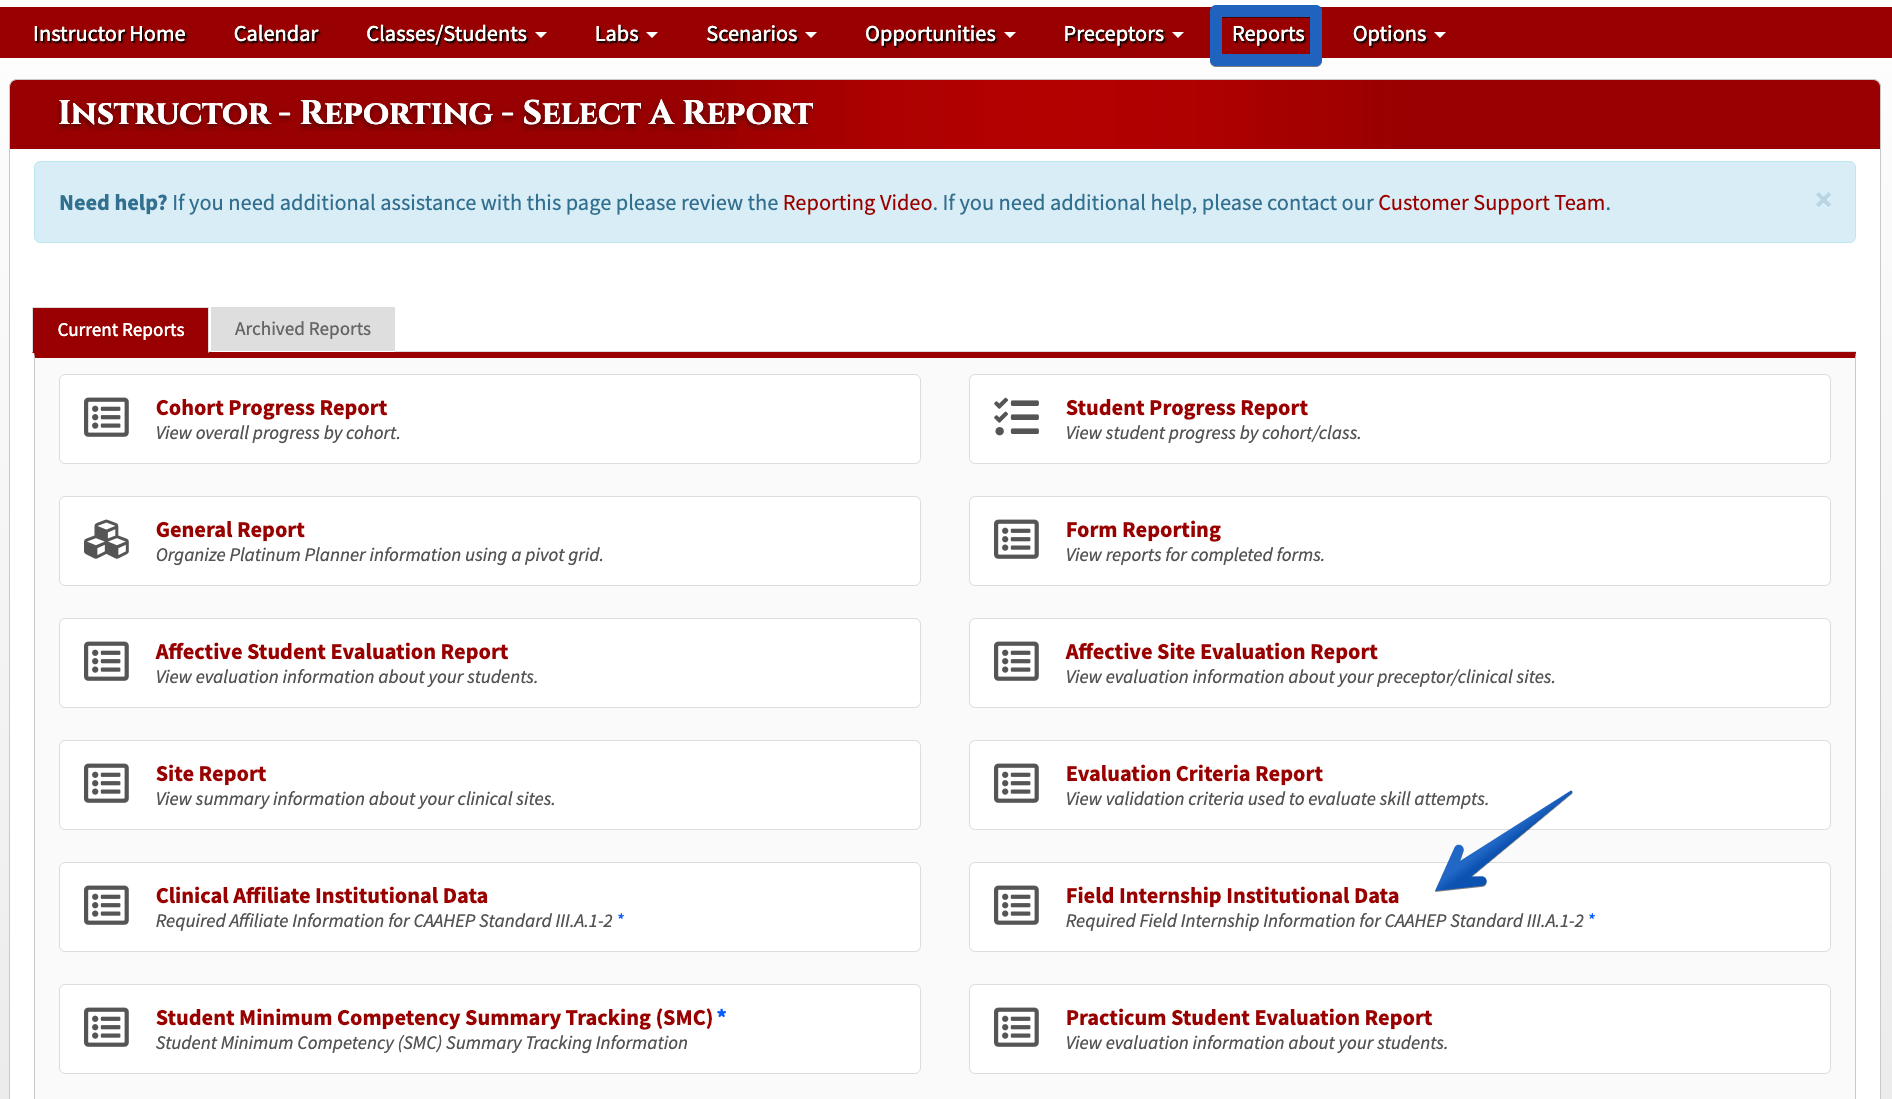The image size is (1892, 1099).
Task: Open the Calendar page
Action: tap(276, 34)
